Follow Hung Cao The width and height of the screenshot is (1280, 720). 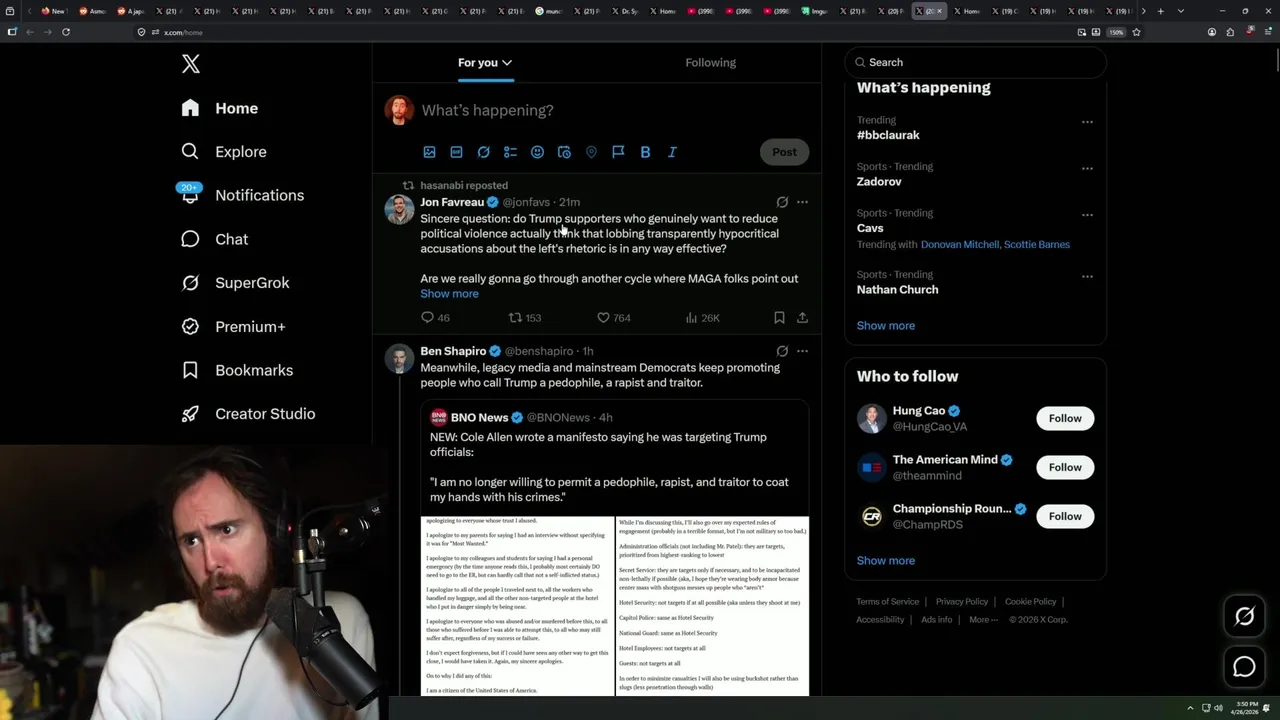[x=1065, y=418]
